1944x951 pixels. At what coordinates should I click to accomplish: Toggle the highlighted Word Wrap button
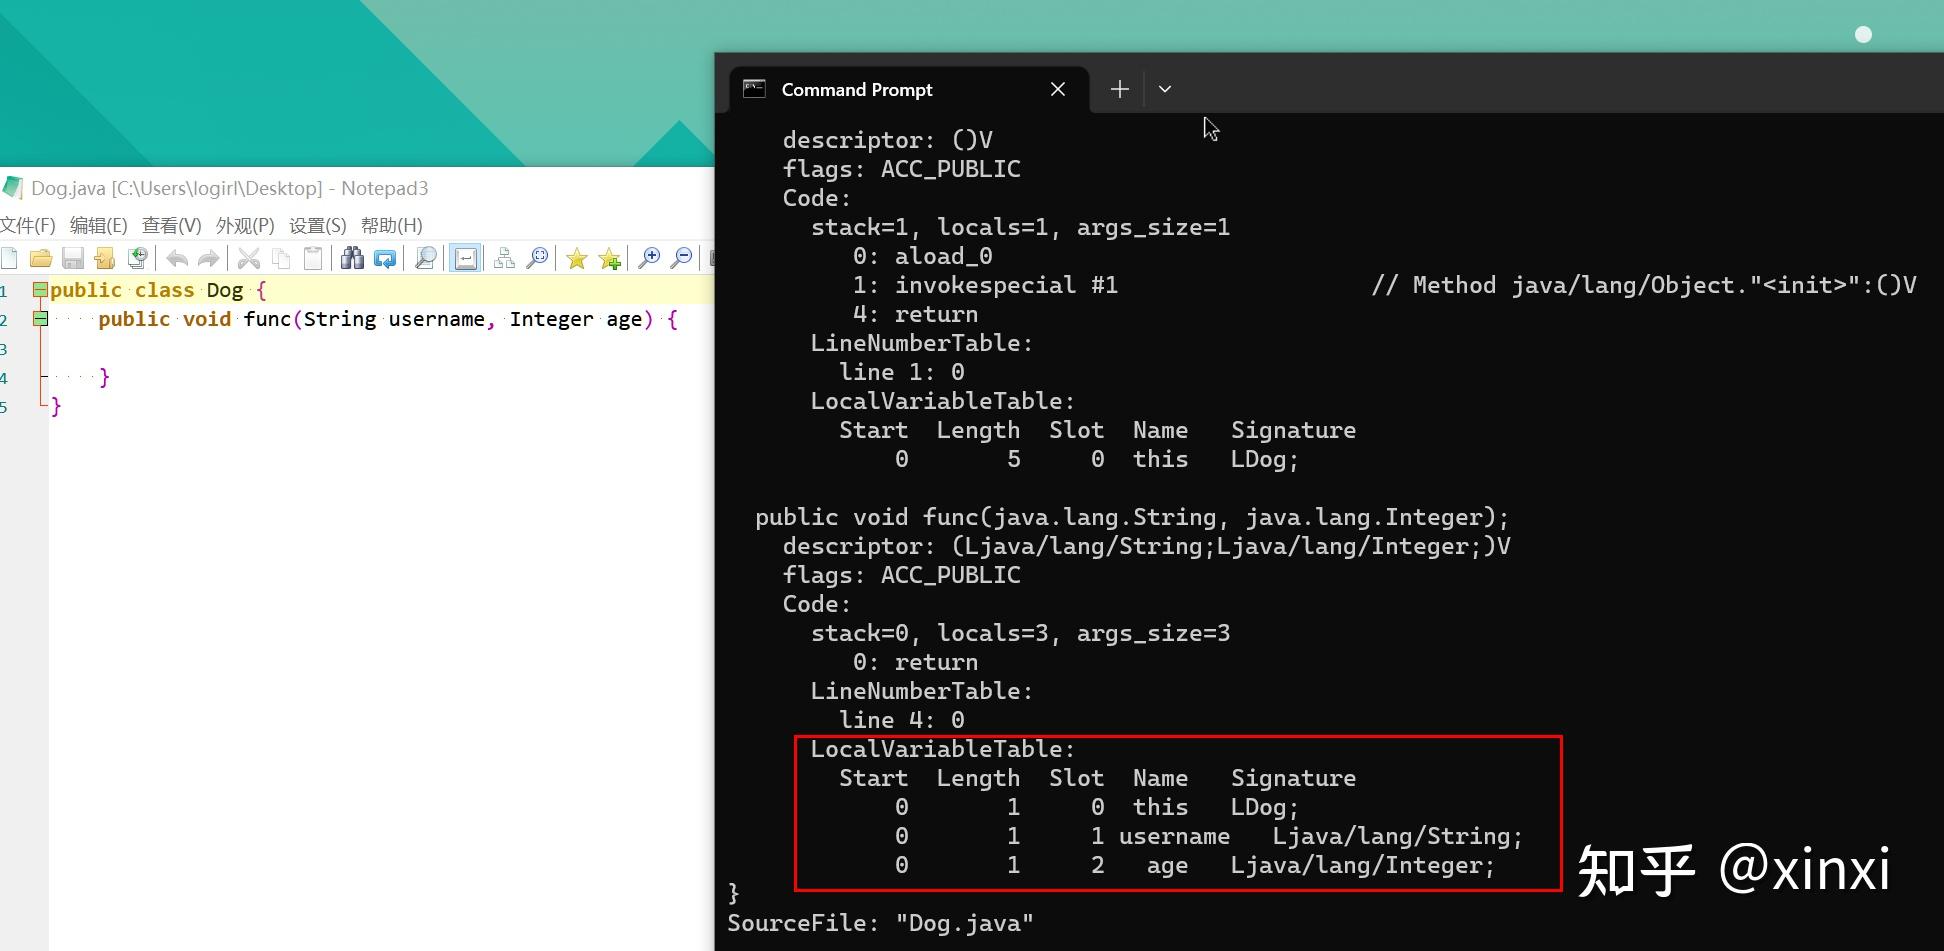coord(465,258)
